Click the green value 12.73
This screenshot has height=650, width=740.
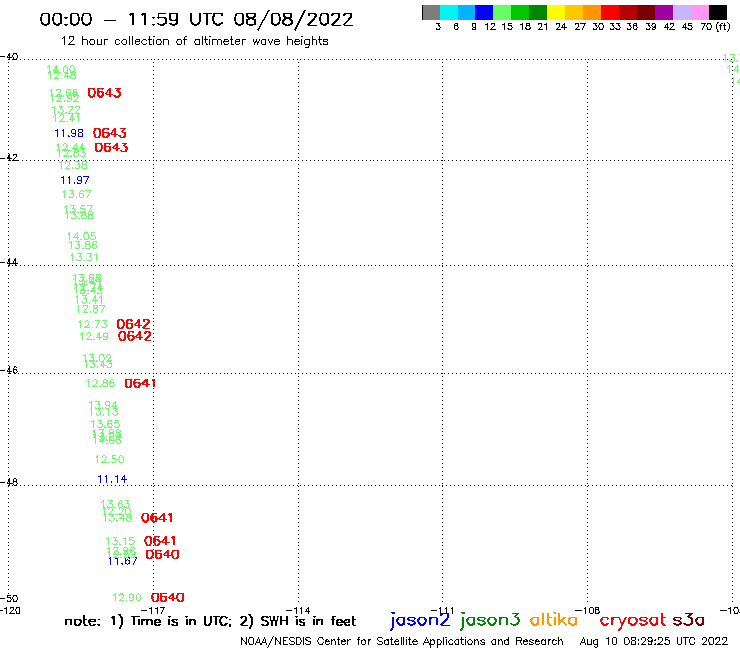(x=92, y=324)
